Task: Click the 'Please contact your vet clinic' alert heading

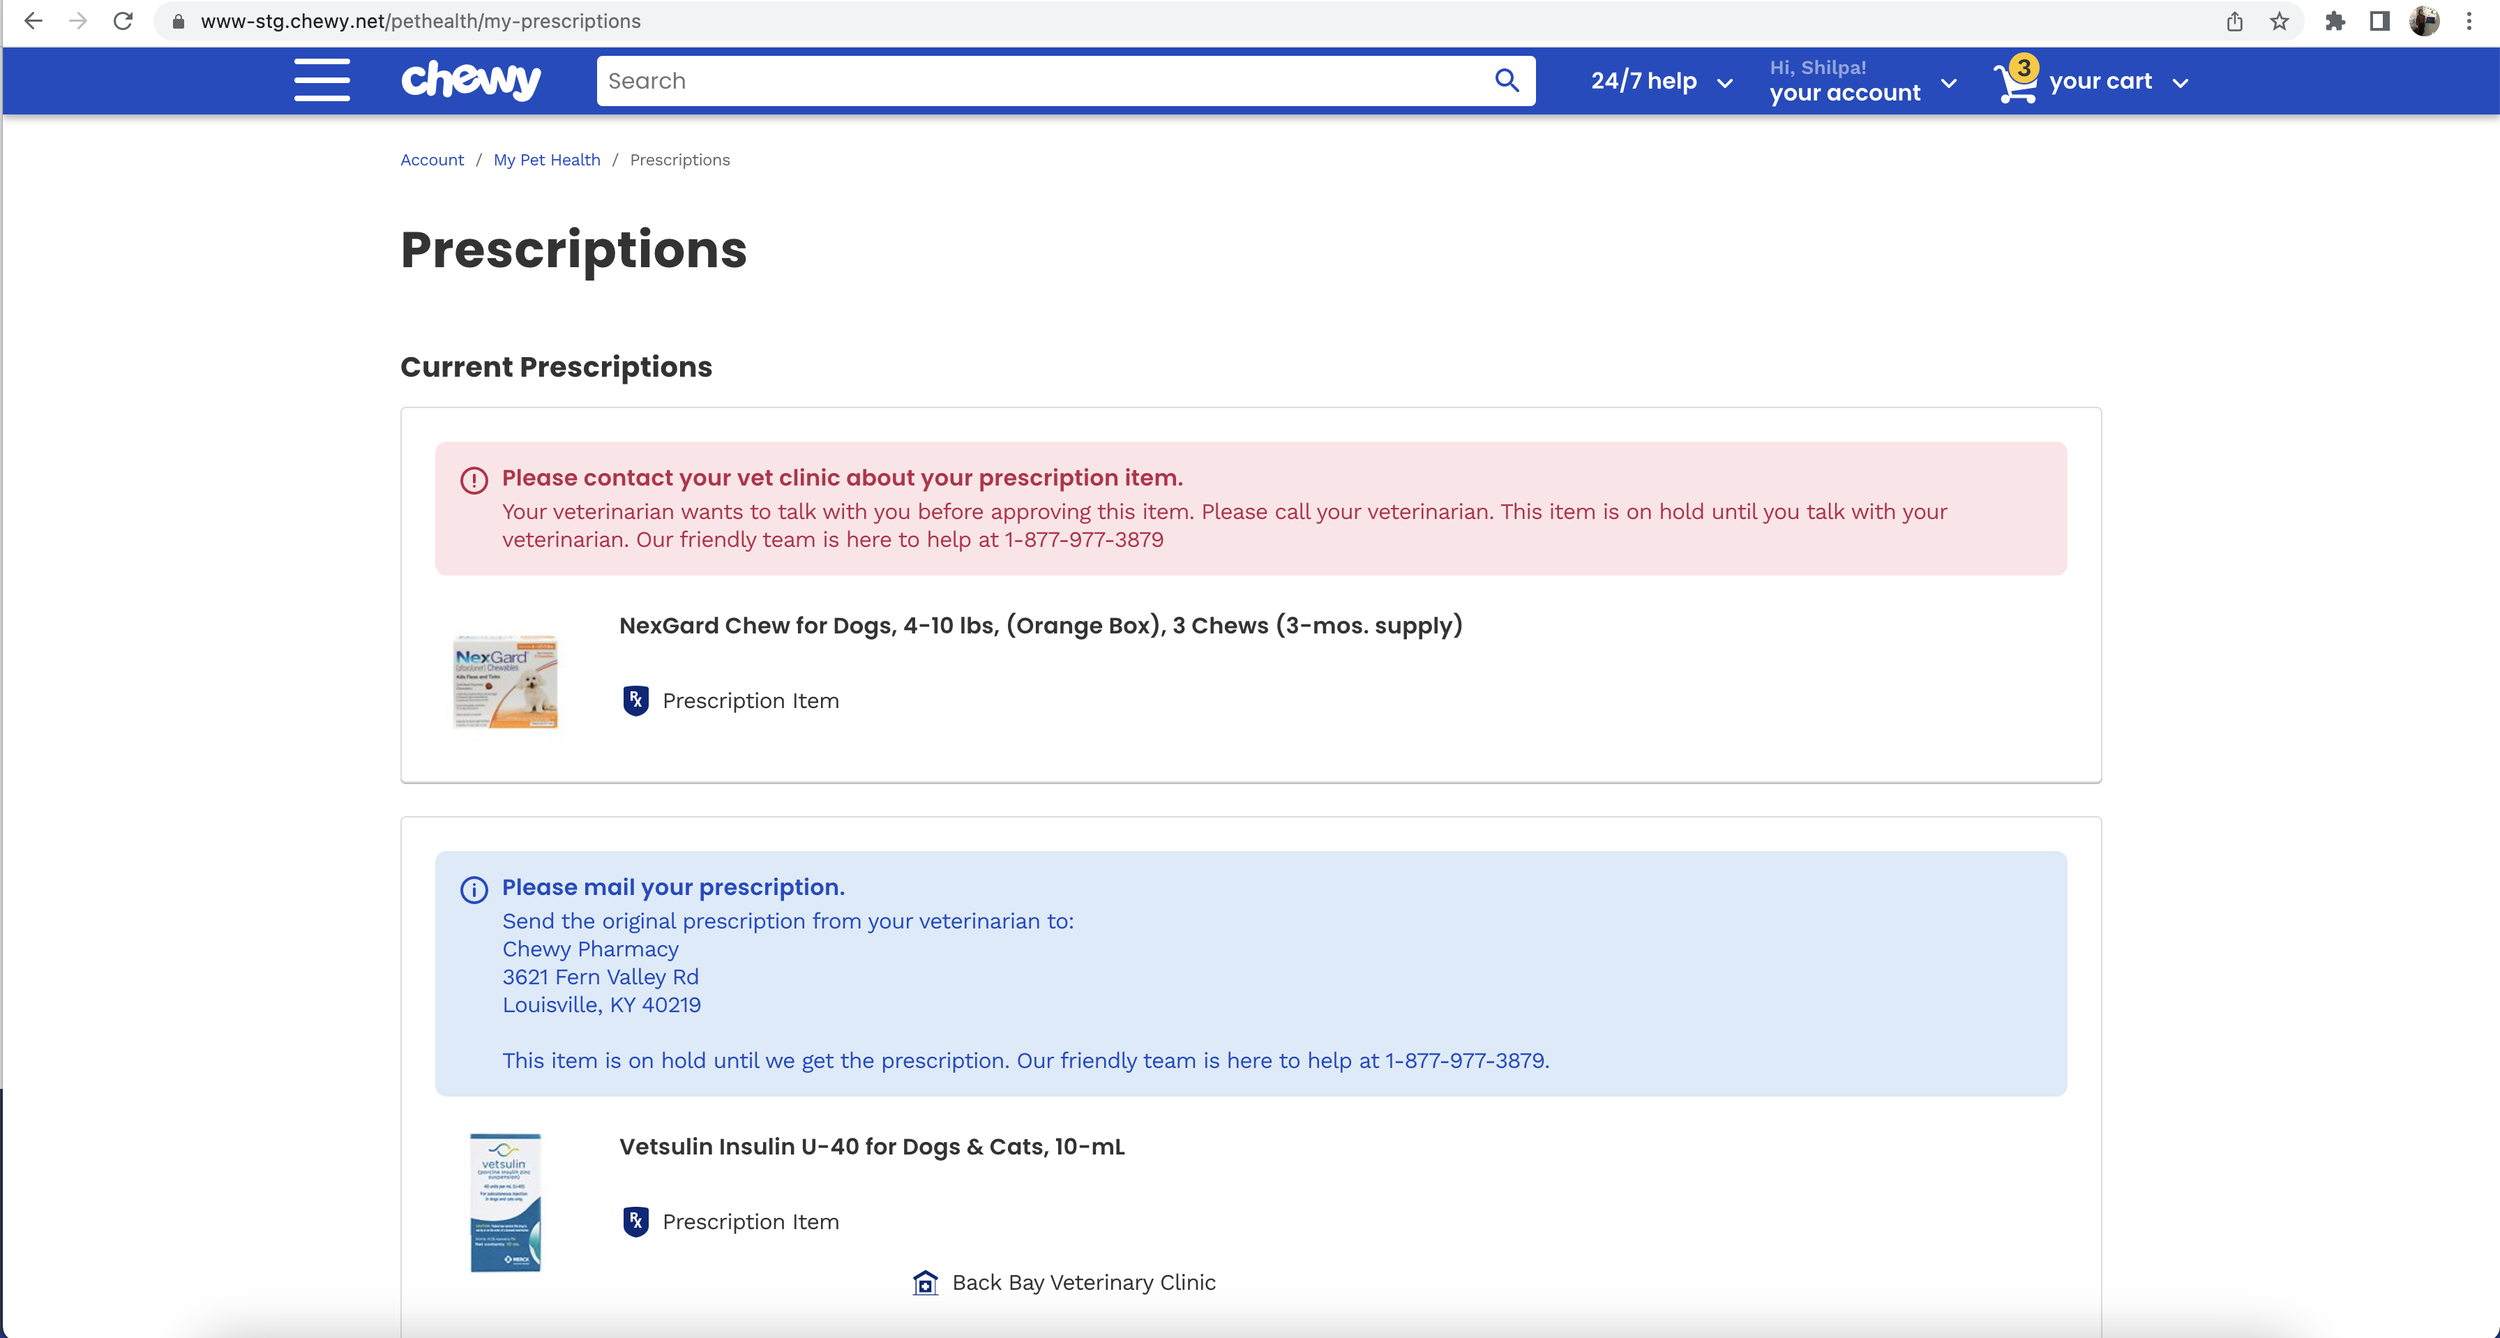Action: [842, 478]
